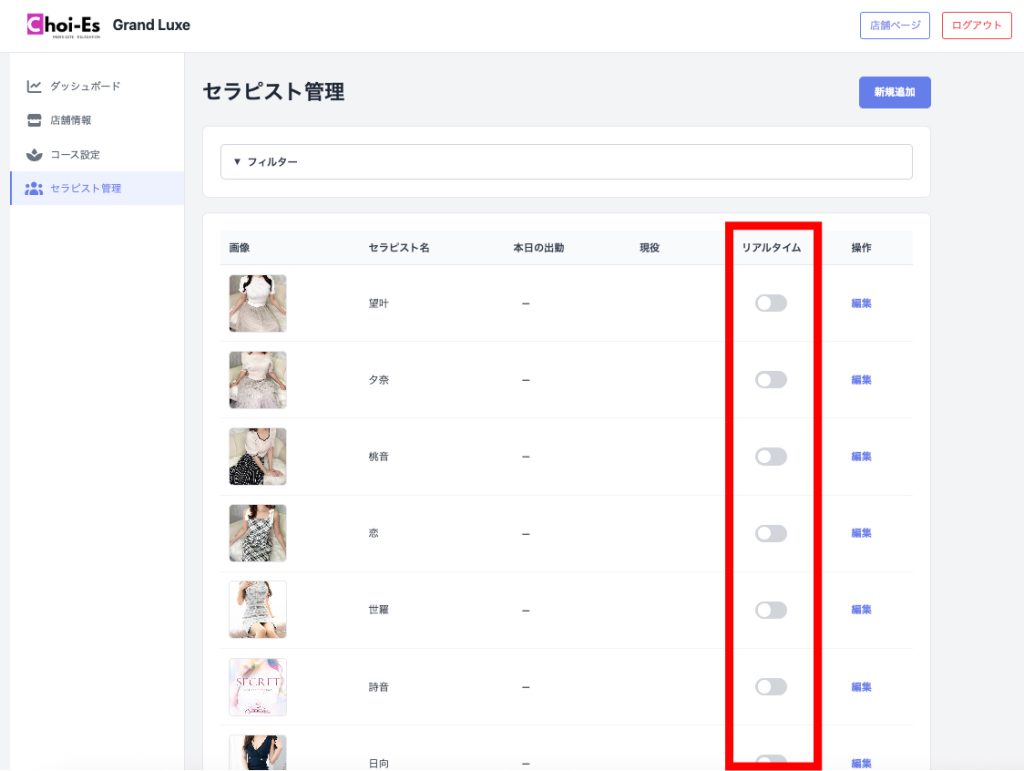Enable realtime switch for 夕奈
This screenshot has width=1024, height=771.
click(770, 380)
